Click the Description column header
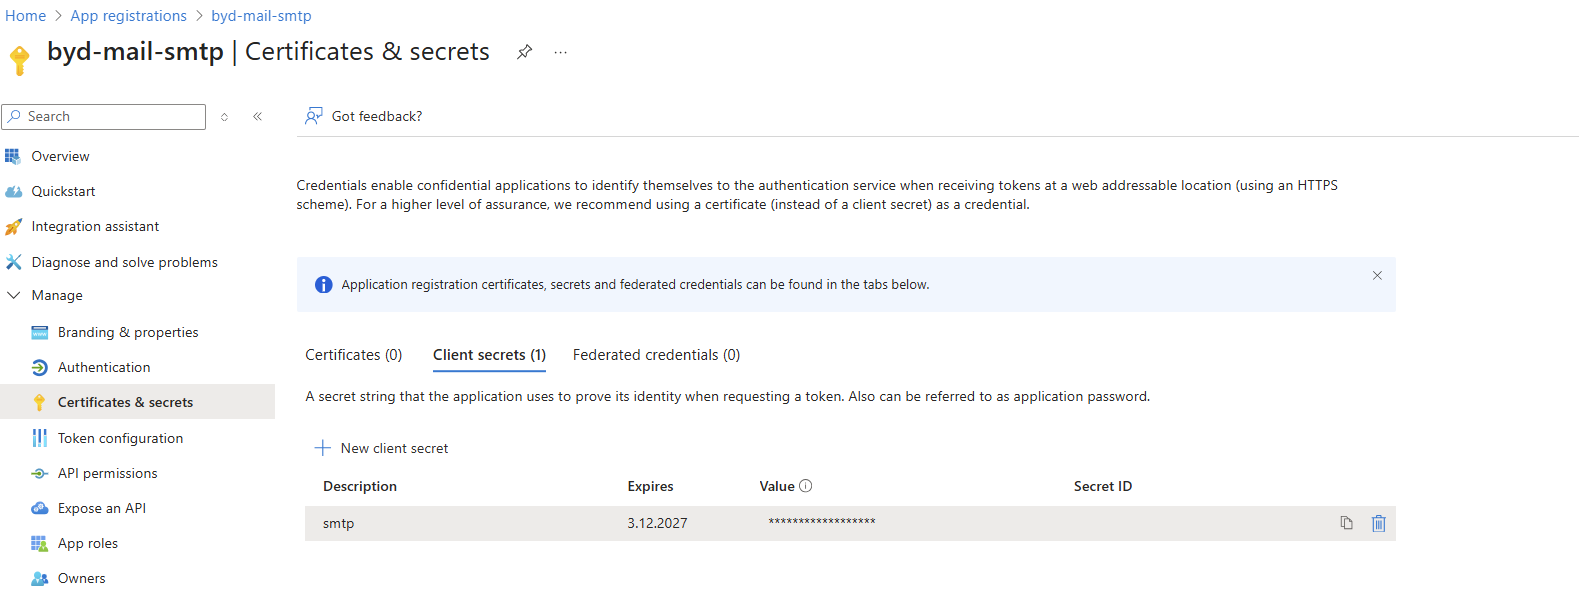The image size is (1579, 603). 360,487
